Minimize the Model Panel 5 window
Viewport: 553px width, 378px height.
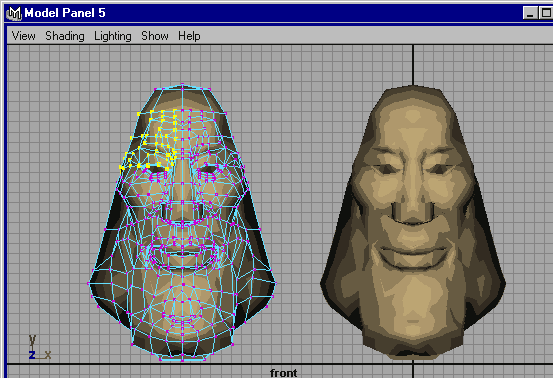[530, 13]
